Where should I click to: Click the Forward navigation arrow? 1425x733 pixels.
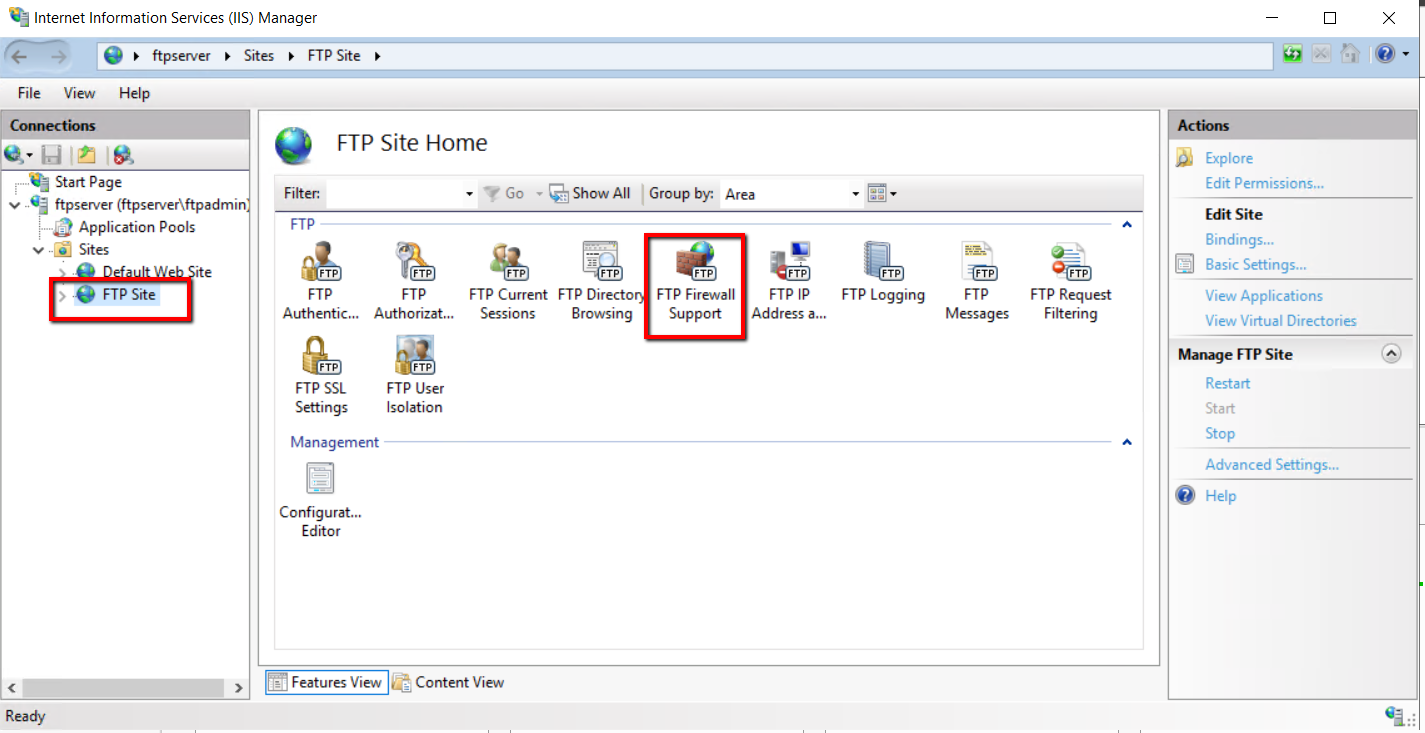(58, 56)
